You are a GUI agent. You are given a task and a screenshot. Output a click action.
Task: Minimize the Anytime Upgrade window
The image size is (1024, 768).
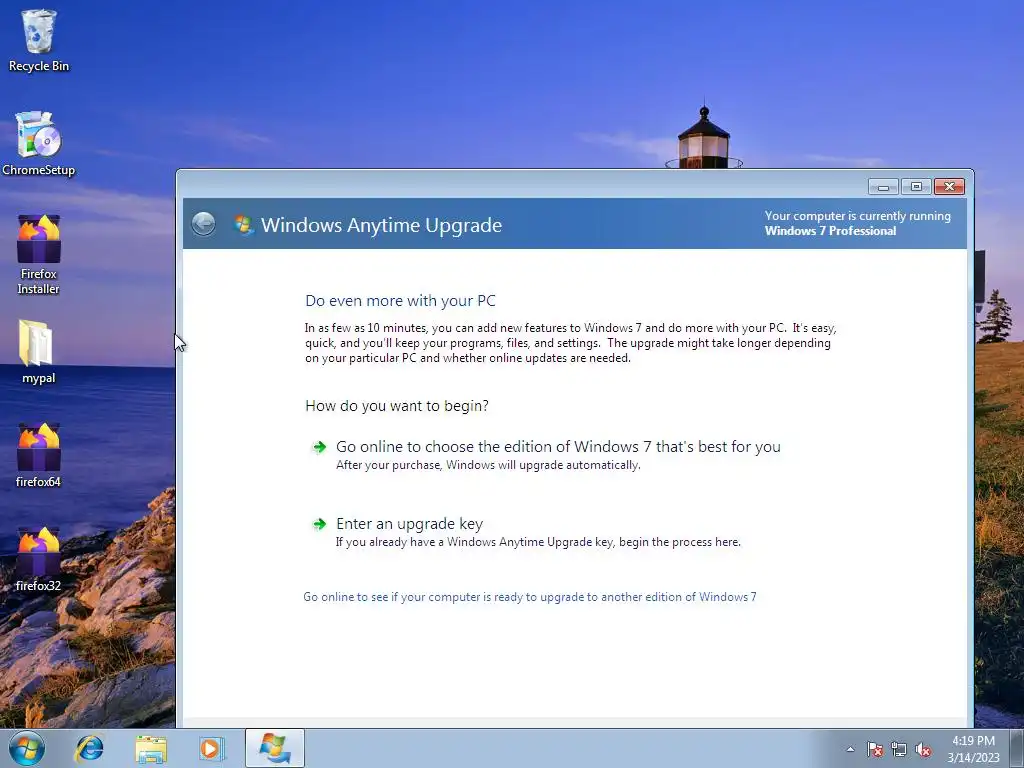883,187
